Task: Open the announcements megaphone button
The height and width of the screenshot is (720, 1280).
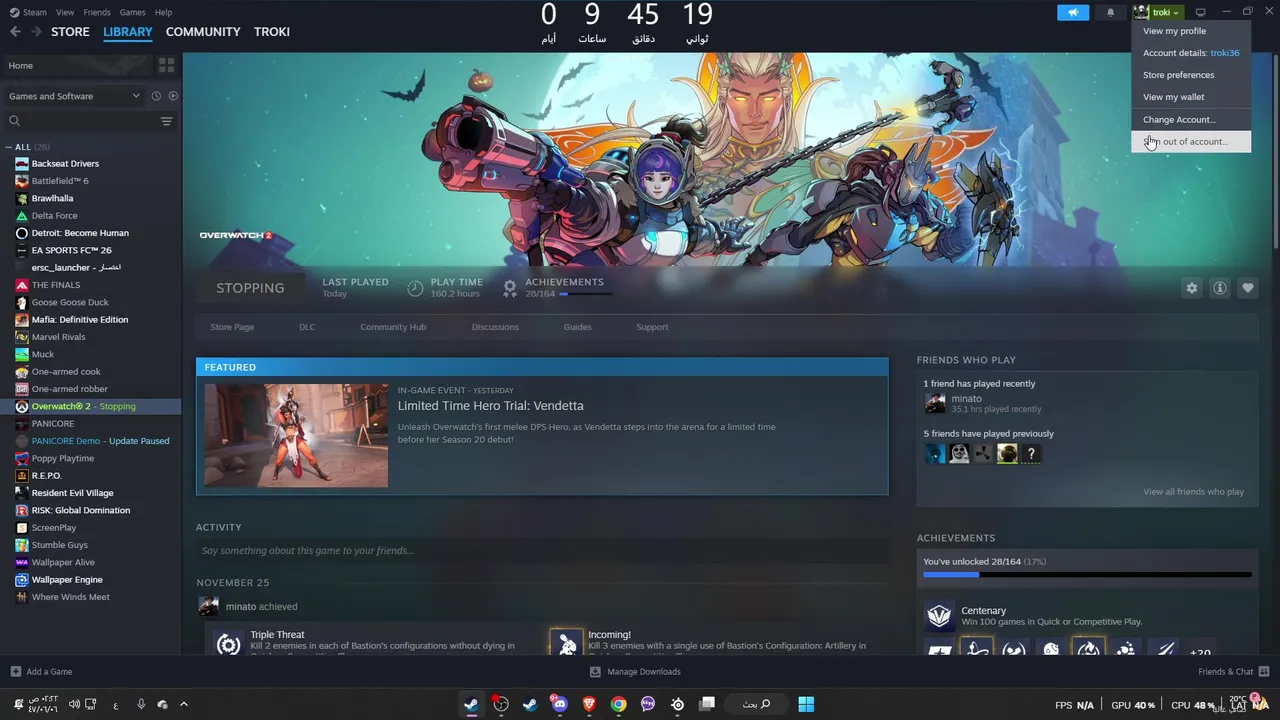Action: click(1073, 12)
